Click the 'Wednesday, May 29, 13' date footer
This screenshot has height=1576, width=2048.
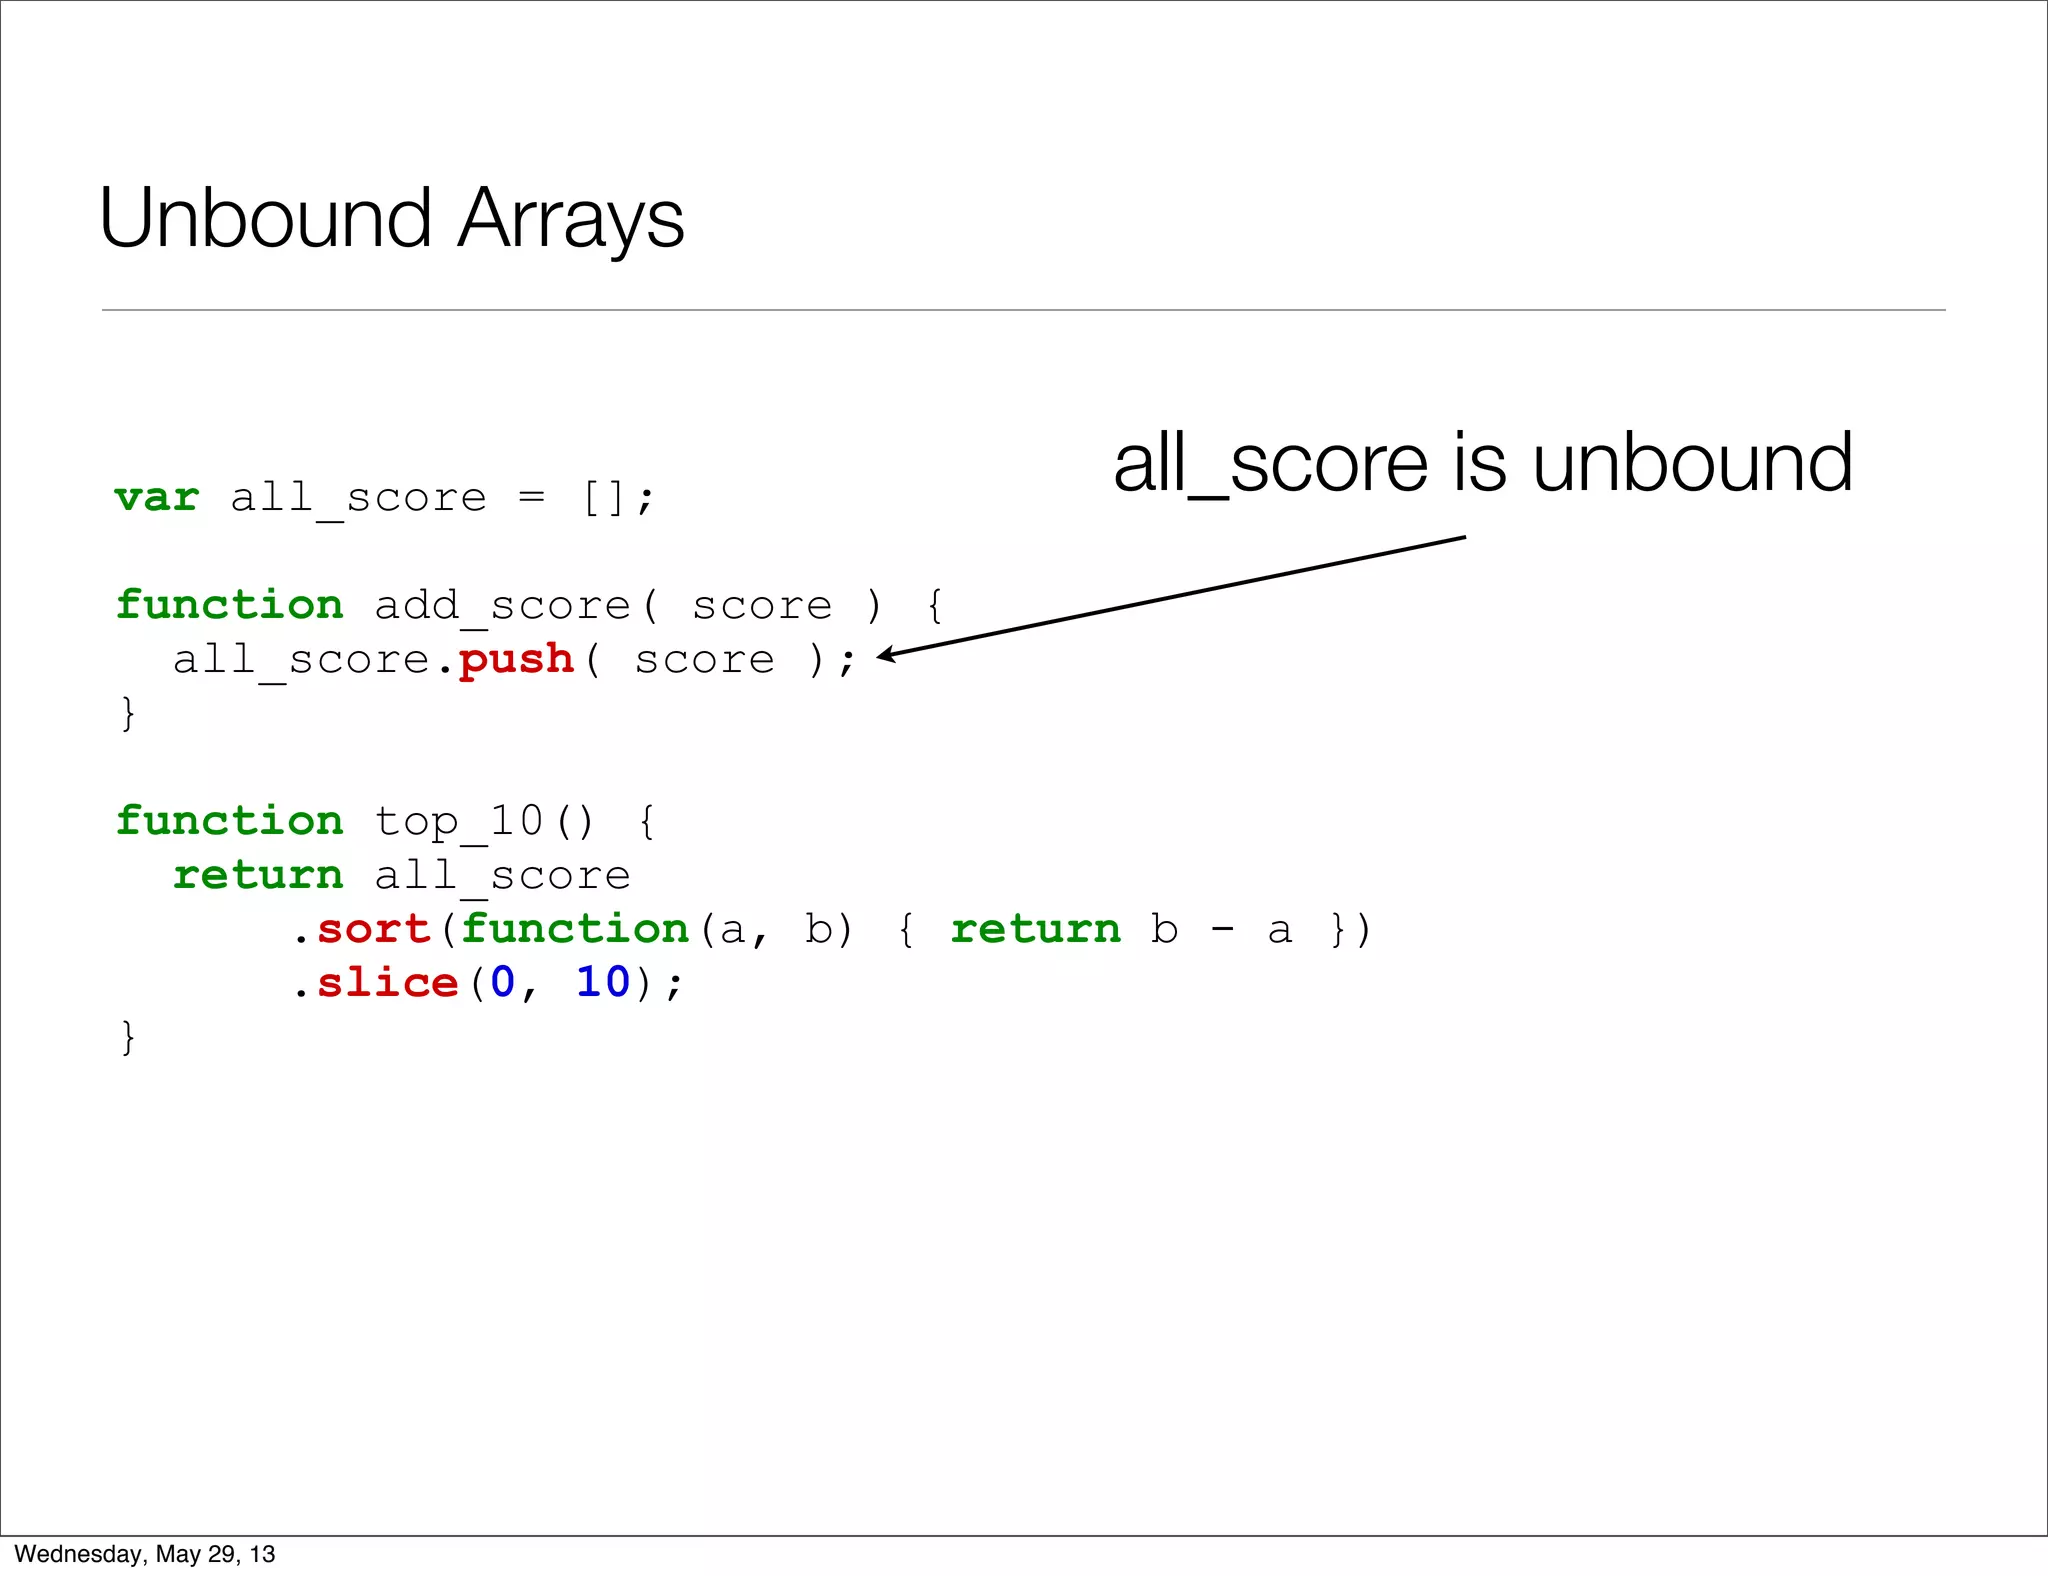coord(145,1554)
